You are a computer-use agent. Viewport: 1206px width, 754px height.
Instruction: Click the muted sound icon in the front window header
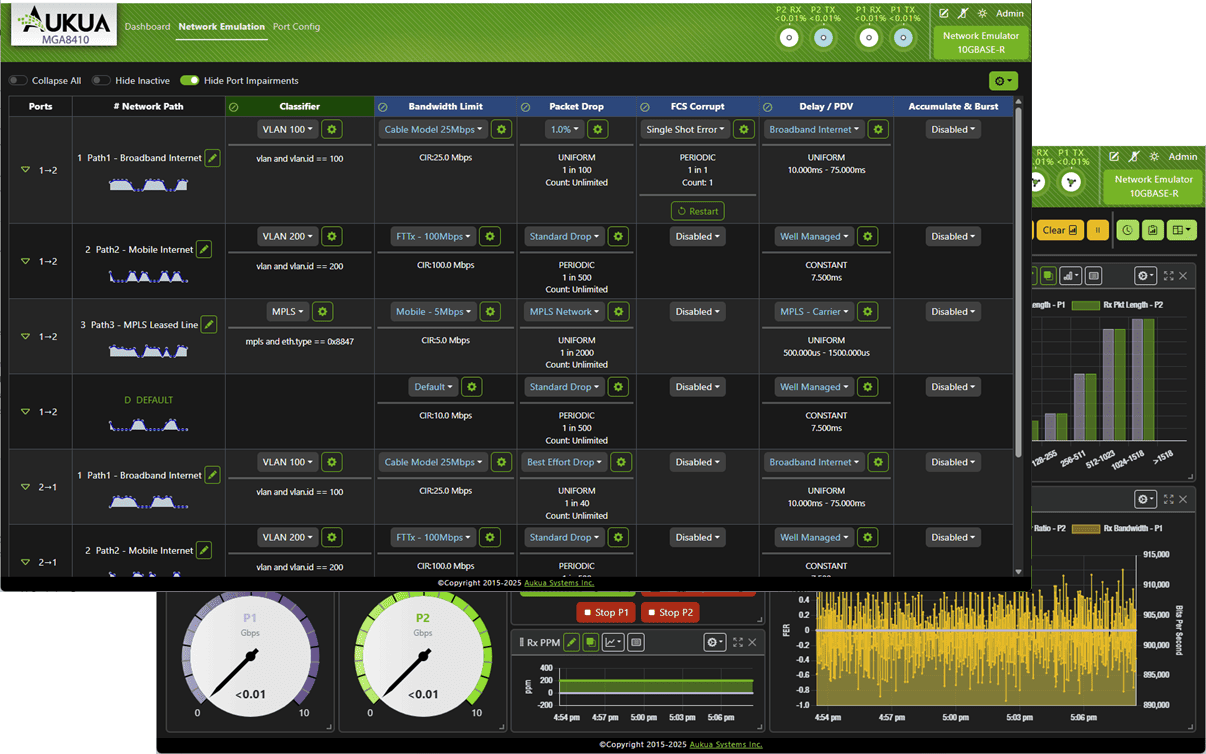963,14
